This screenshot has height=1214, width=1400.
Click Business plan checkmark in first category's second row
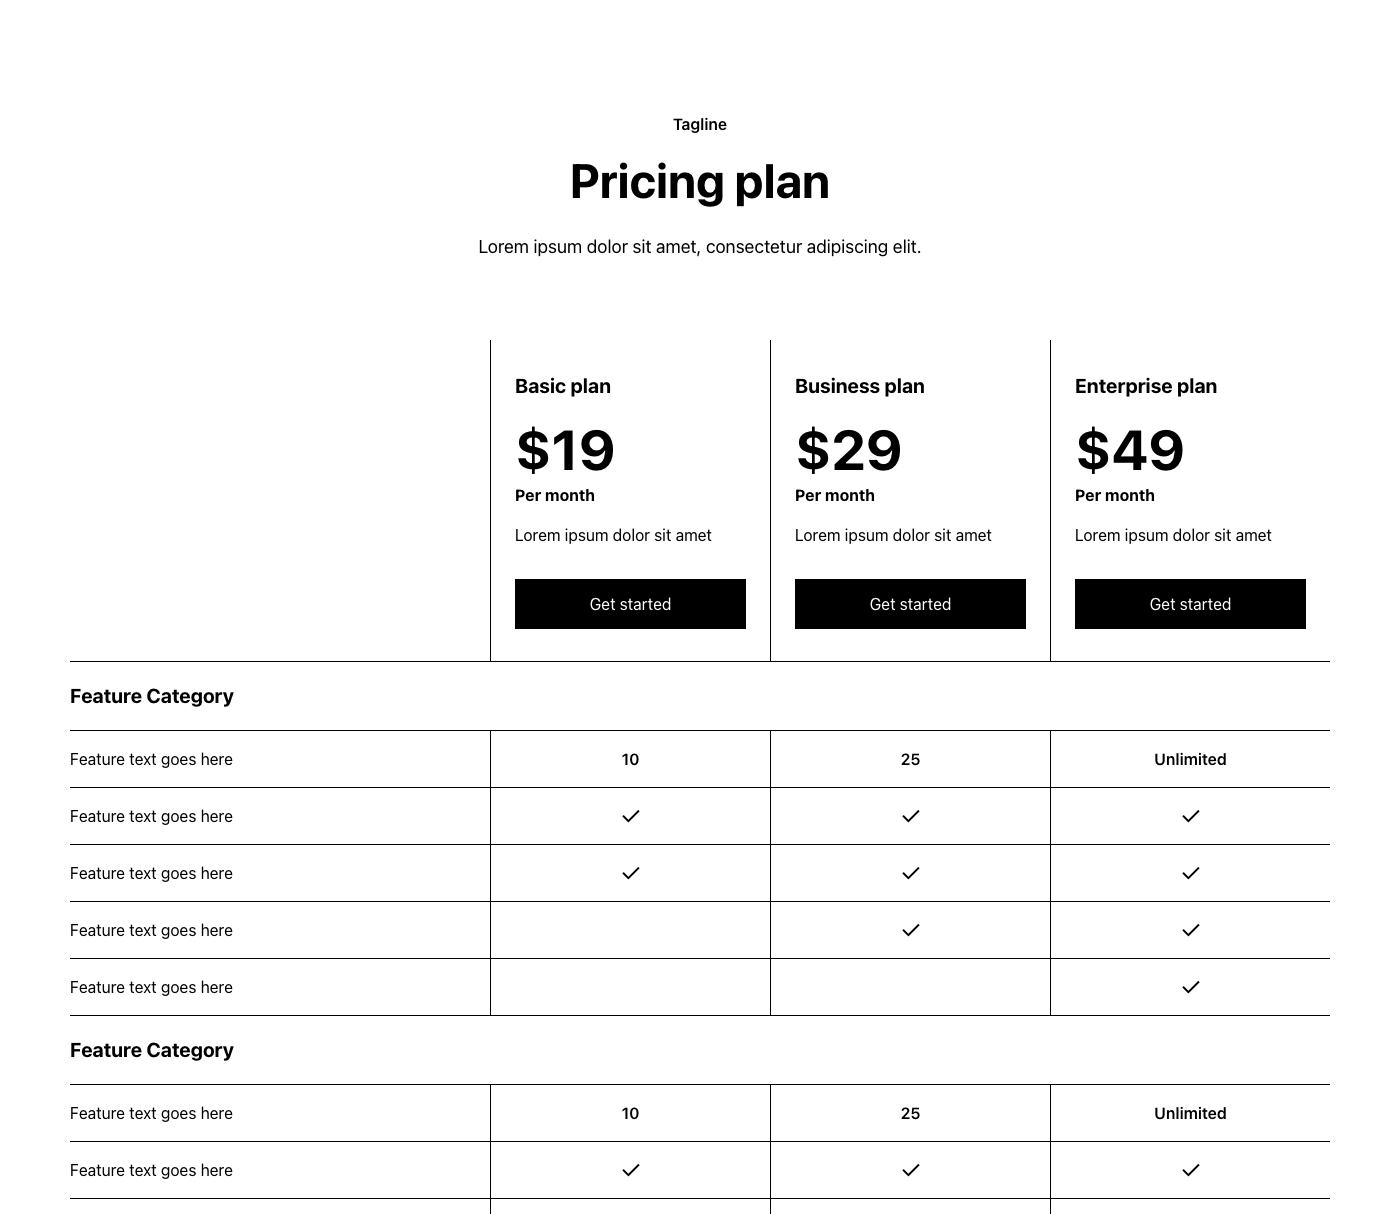pos(910,816)
